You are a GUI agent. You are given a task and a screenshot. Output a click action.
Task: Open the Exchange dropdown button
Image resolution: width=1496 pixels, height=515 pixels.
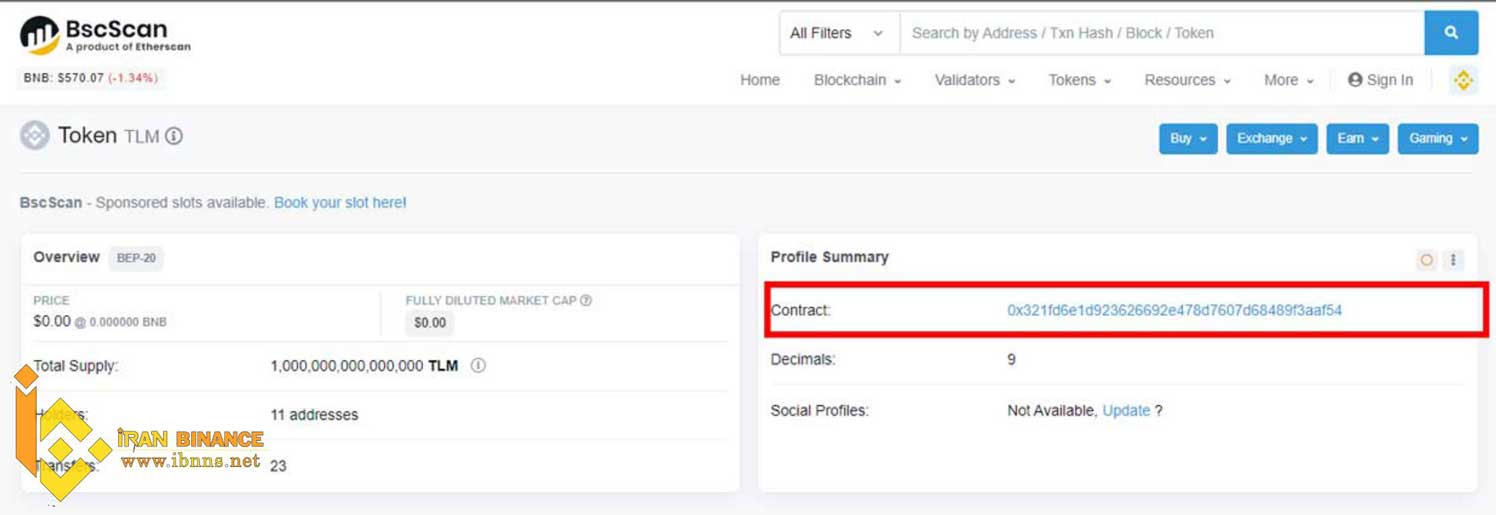tap(1272, 139)
